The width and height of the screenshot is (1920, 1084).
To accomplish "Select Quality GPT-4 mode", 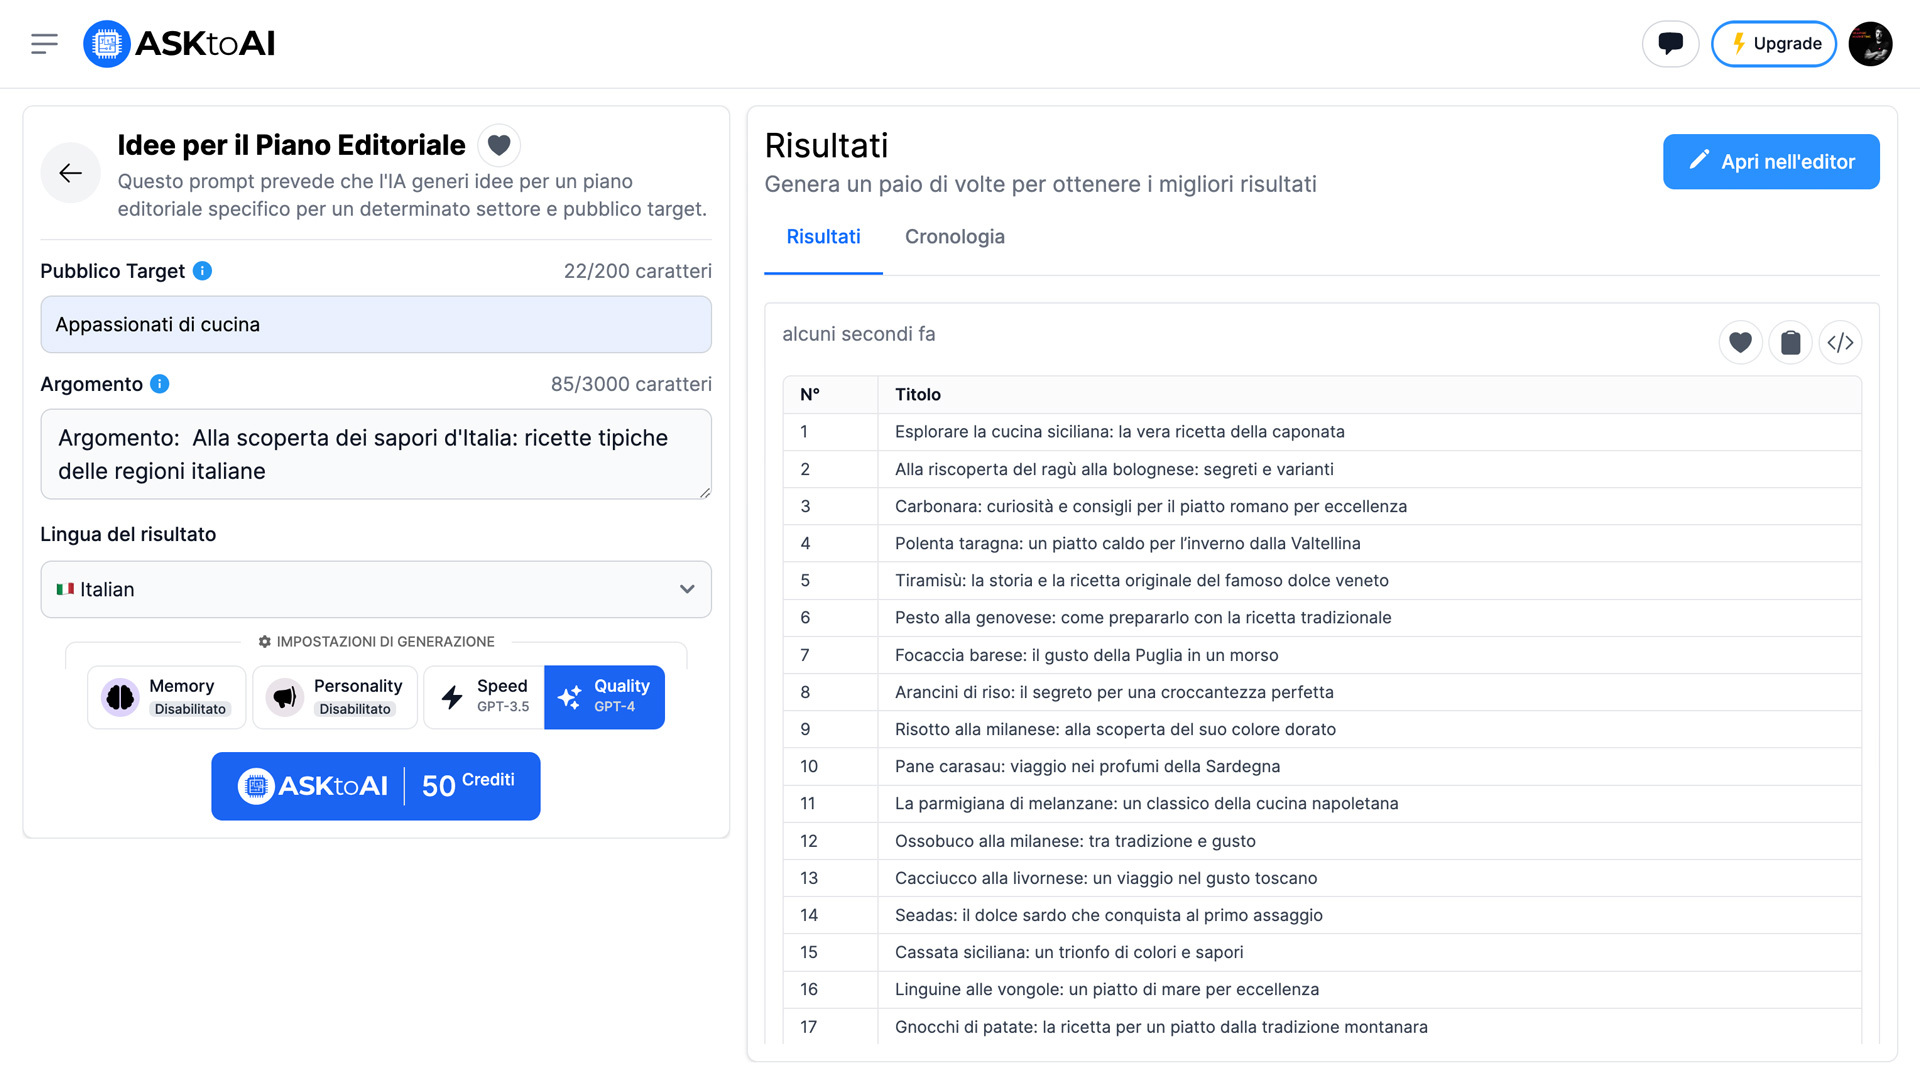I will [604, 697].
